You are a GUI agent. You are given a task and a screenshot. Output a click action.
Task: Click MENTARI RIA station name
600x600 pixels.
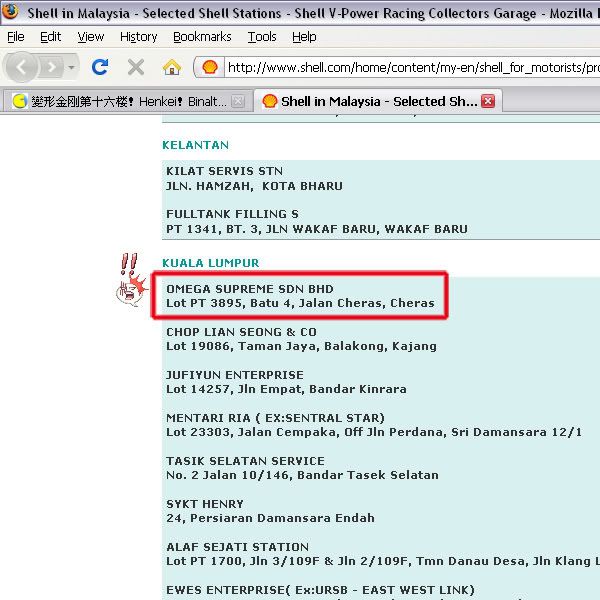[276, 418]
